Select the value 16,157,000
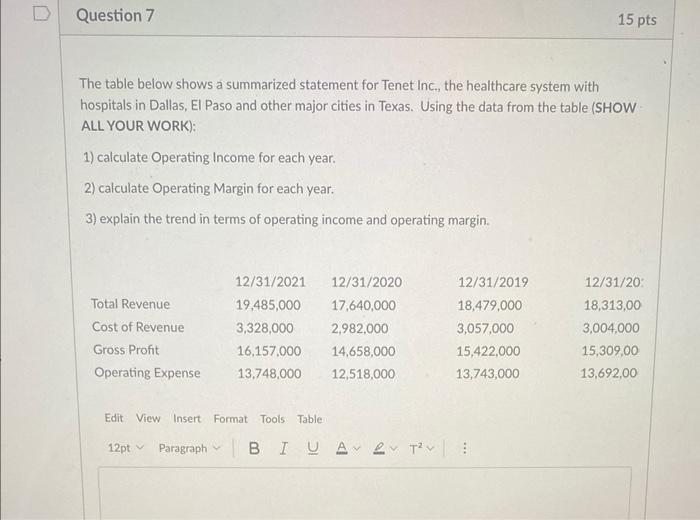700x520 pixels. click(269, 351)
